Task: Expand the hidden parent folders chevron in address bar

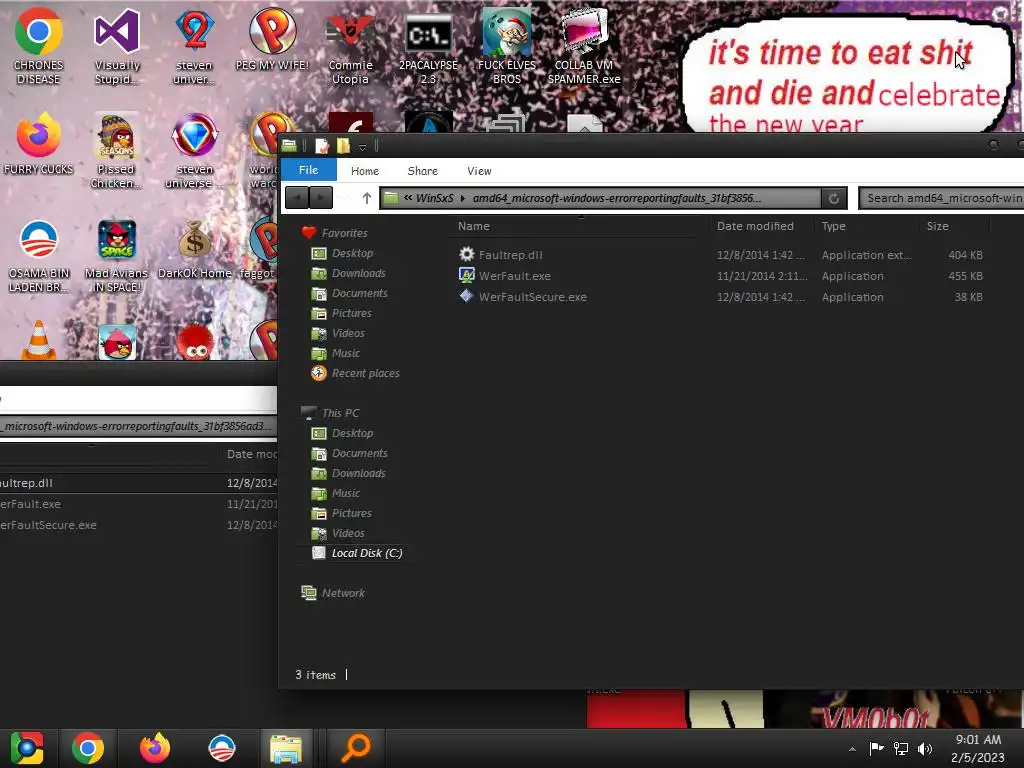Action: [x=408, y=198]
